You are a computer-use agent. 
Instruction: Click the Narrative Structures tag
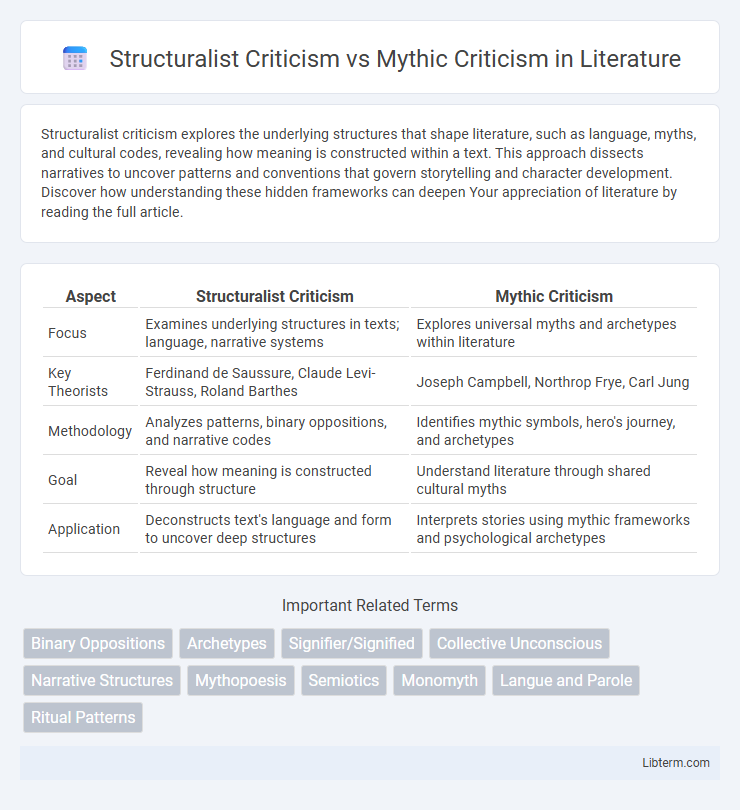coord(102,680)
